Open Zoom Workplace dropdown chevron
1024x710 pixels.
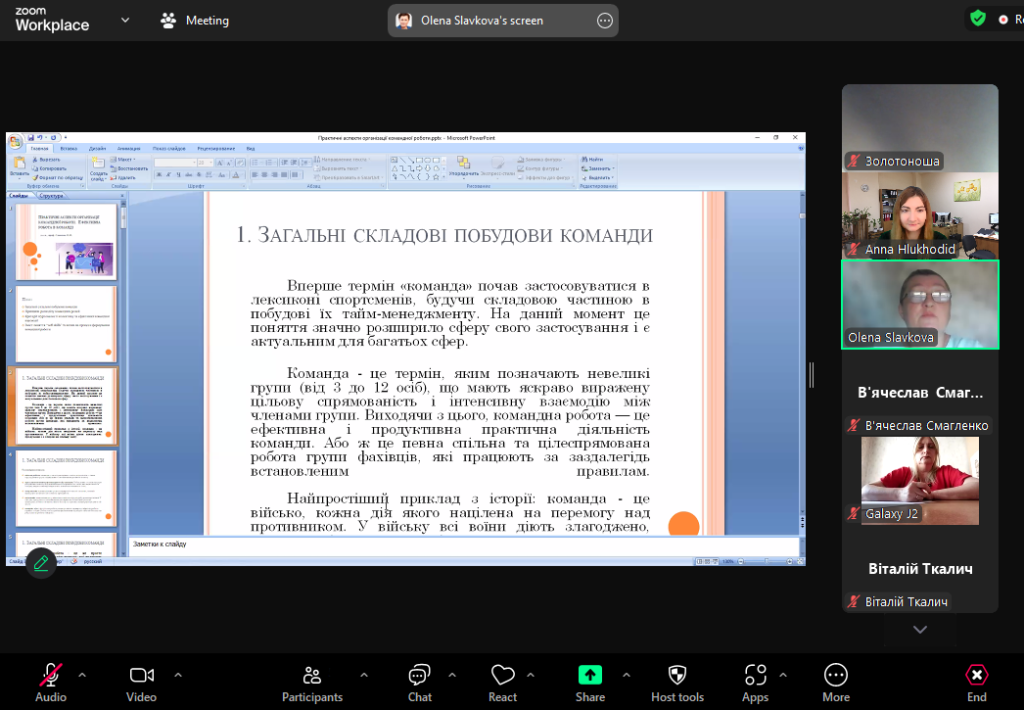(125, 20)
